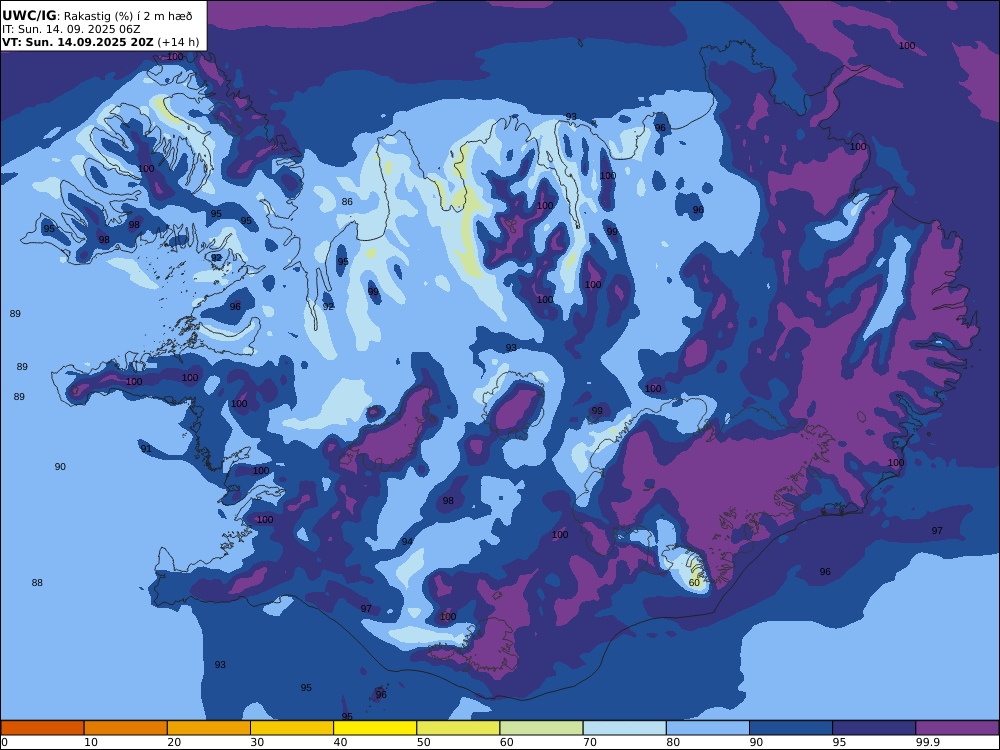Click the '80' legend tick label
Viewport: 1000px width, 750px height.
click(673, 742)
